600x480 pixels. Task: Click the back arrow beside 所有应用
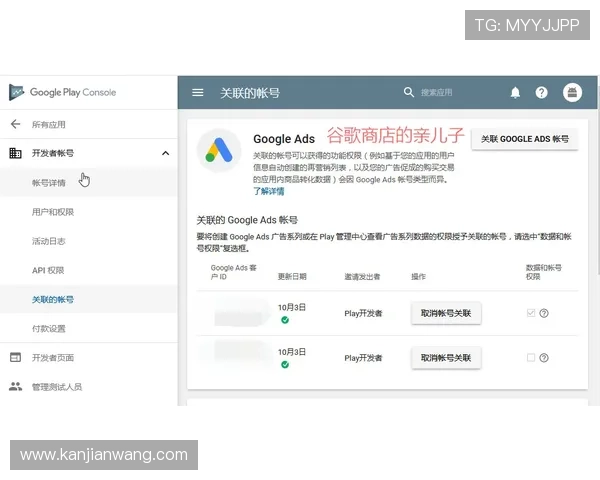tap(15, 124)
